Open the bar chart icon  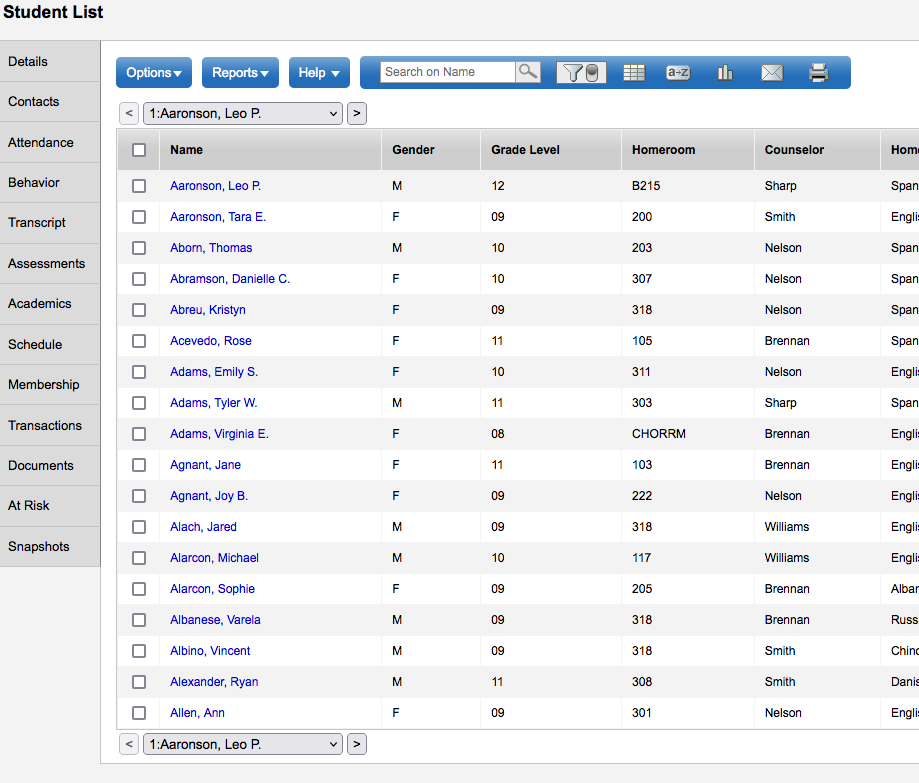725,72
